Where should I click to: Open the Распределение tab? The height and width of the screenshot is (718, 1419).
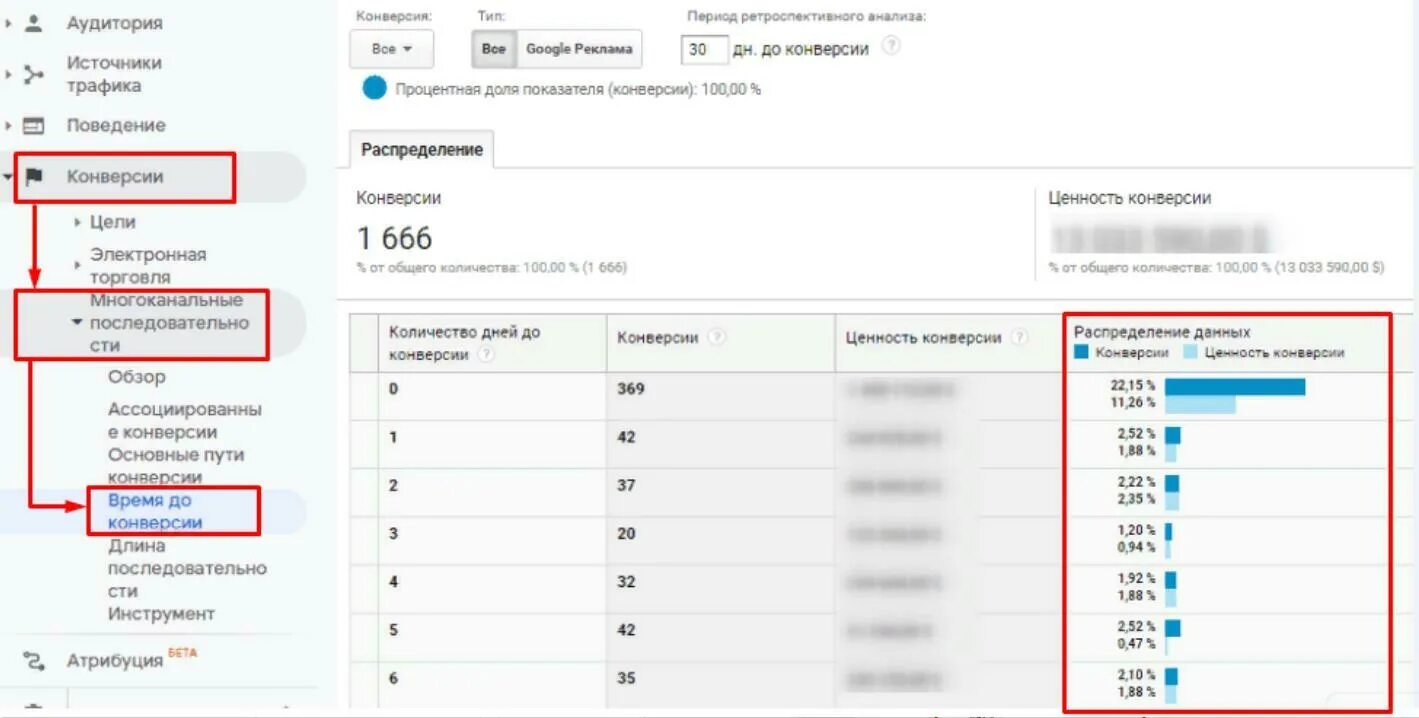[422, 149]
